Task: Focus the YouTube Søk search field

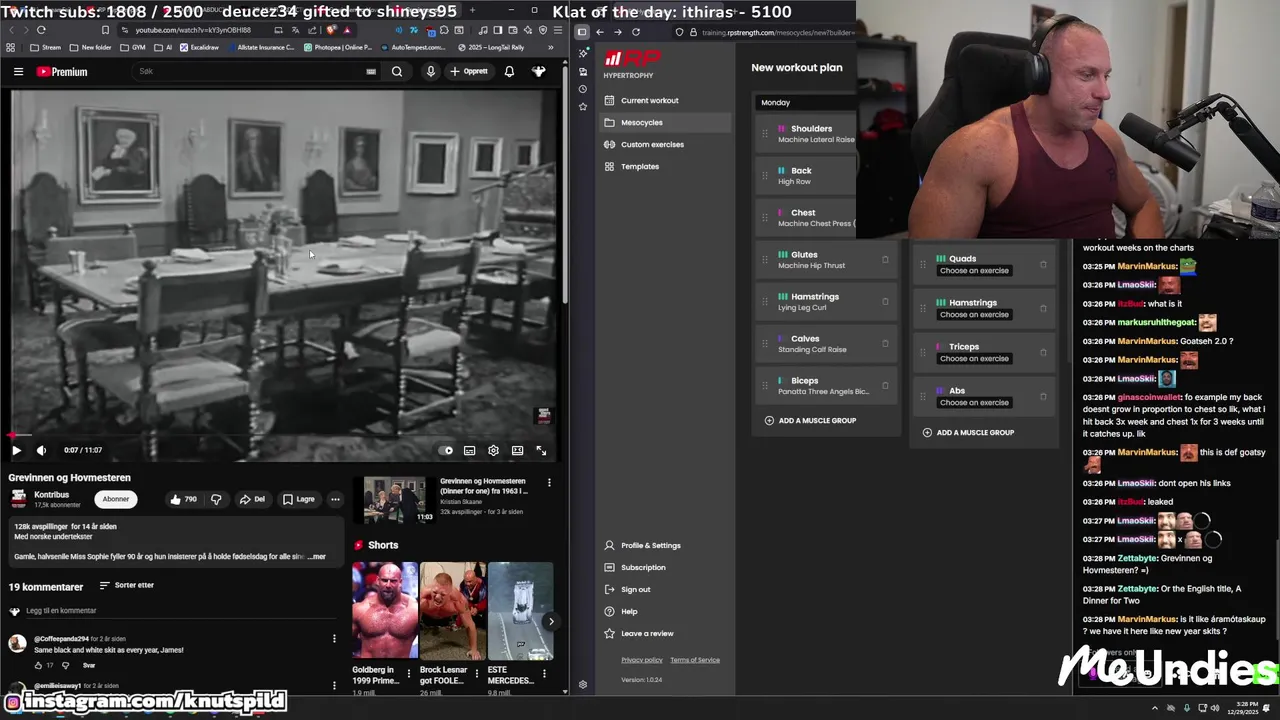Action: point(250,72)
